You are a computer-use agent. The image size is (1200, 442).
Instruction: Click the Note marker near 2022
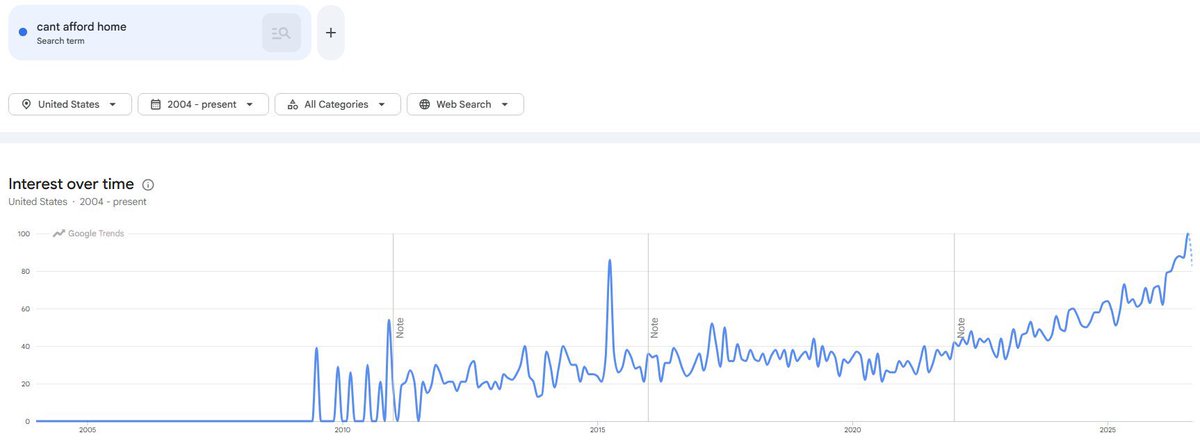[961, 327]
